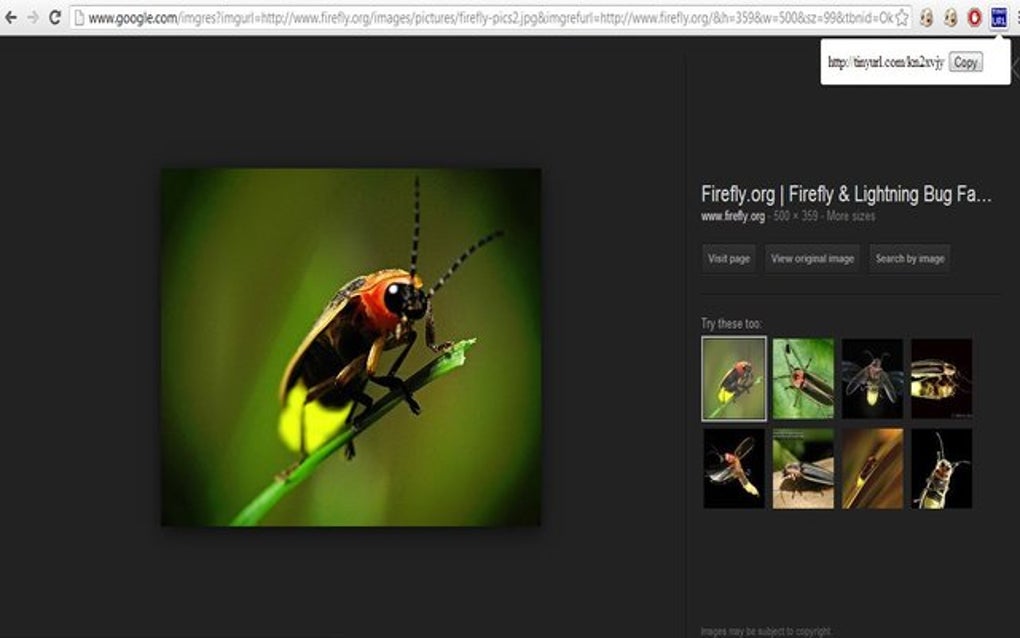Click the Visit page button
The width and height of the screenshot is (1020, 638).
727,258
